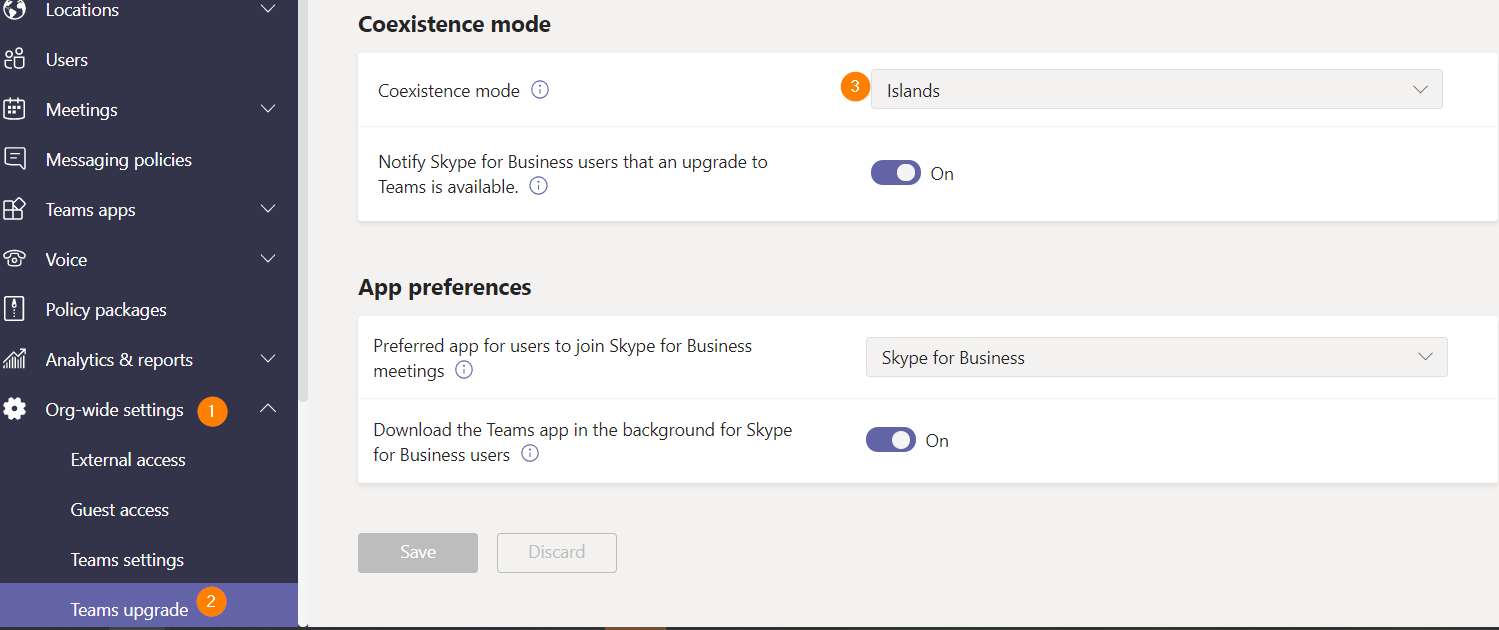
Task: Click the App preferences section heading
Action: (x=445, y=287)
